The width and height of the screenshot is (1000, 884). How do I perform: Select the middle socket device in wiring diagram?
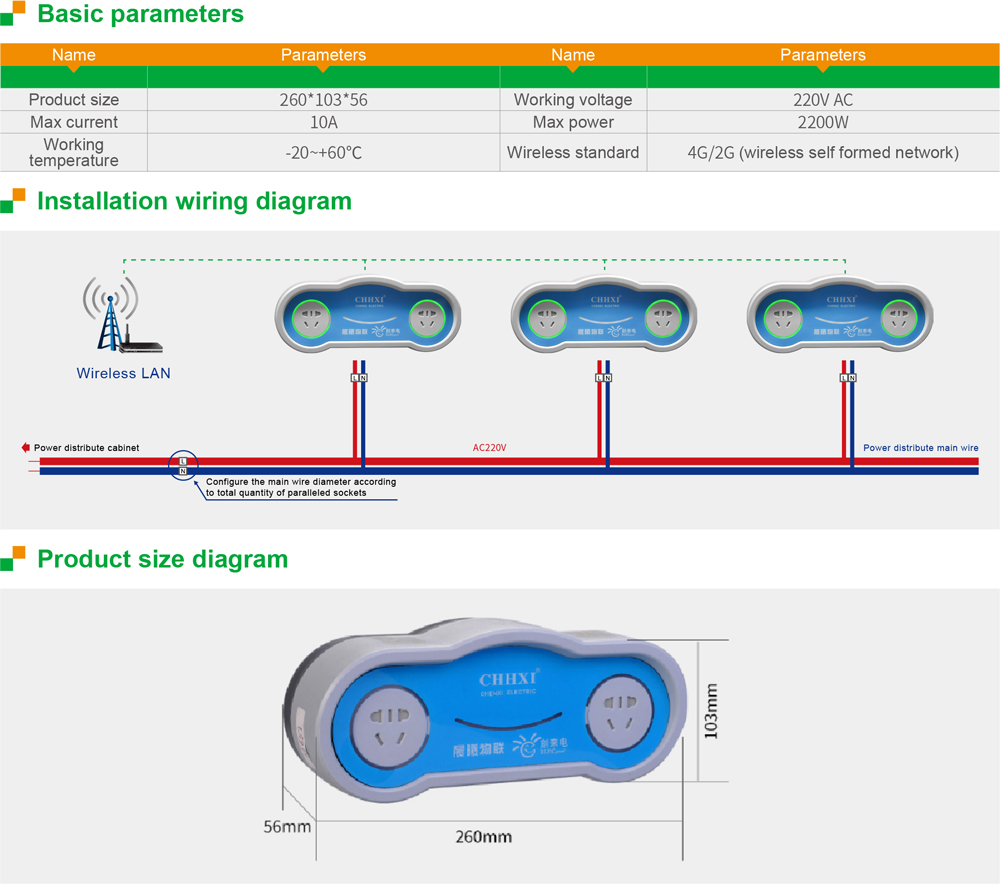[x=603, y=313]
